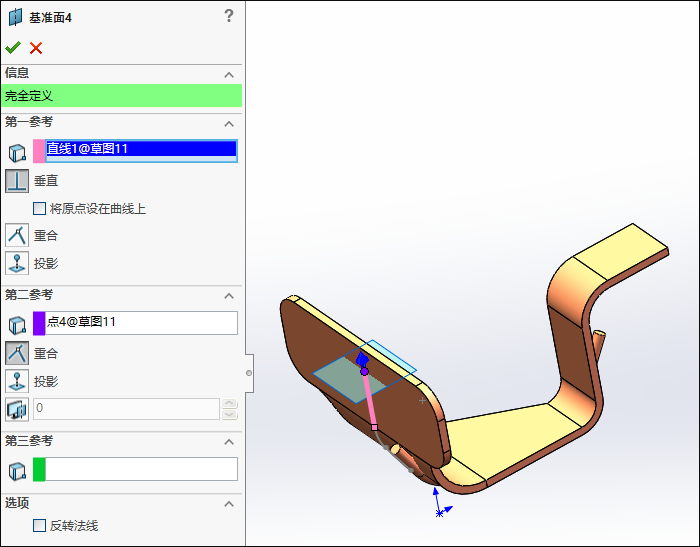Click the pink sketch line endpoint square

point(375,427)
